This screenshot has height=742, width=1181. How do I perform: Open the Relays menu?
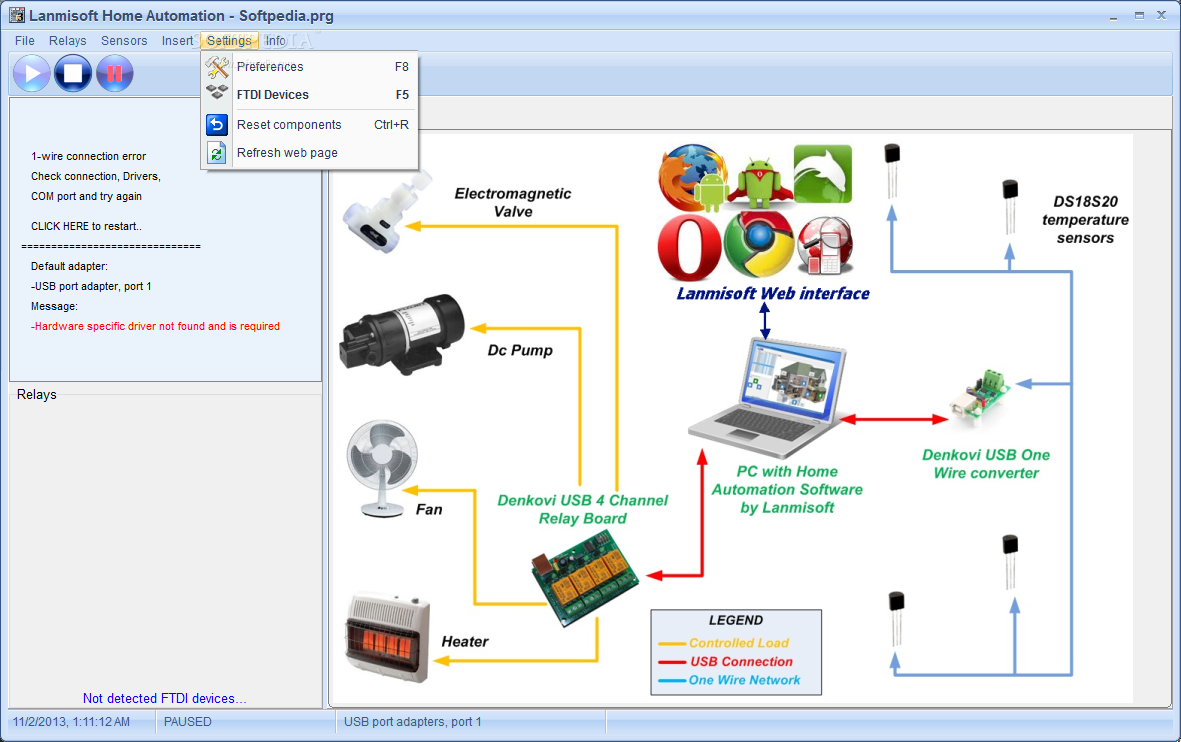pyautogui.click(x=68, y=41)
